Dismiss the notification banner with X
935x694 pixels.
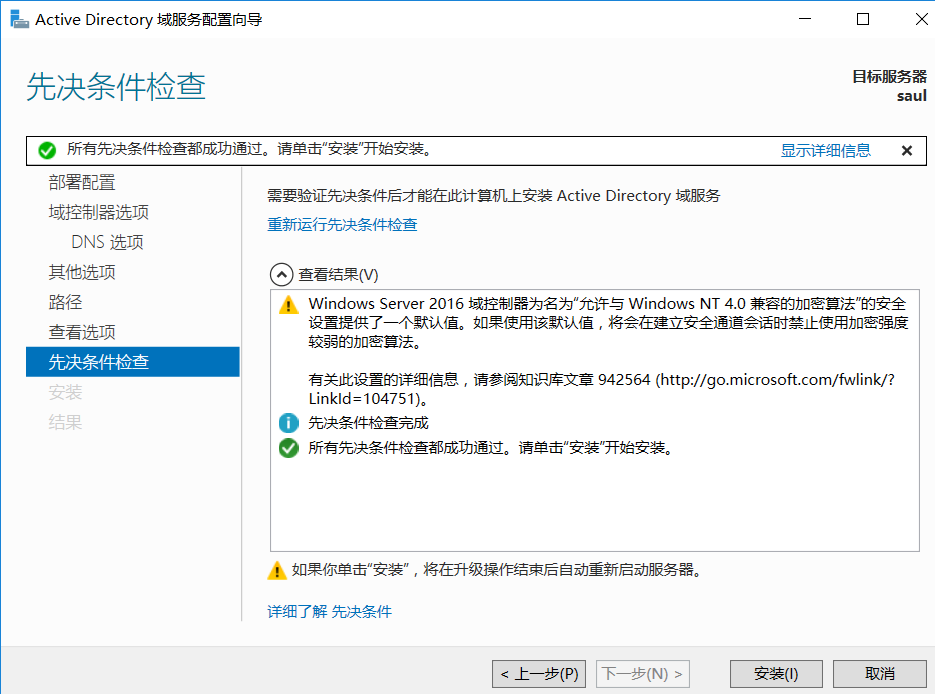(906, 151)
